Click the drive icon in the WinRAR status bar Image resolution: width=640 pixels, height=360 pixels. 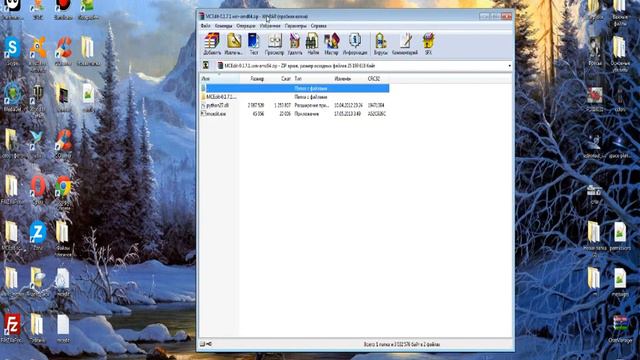202,344
